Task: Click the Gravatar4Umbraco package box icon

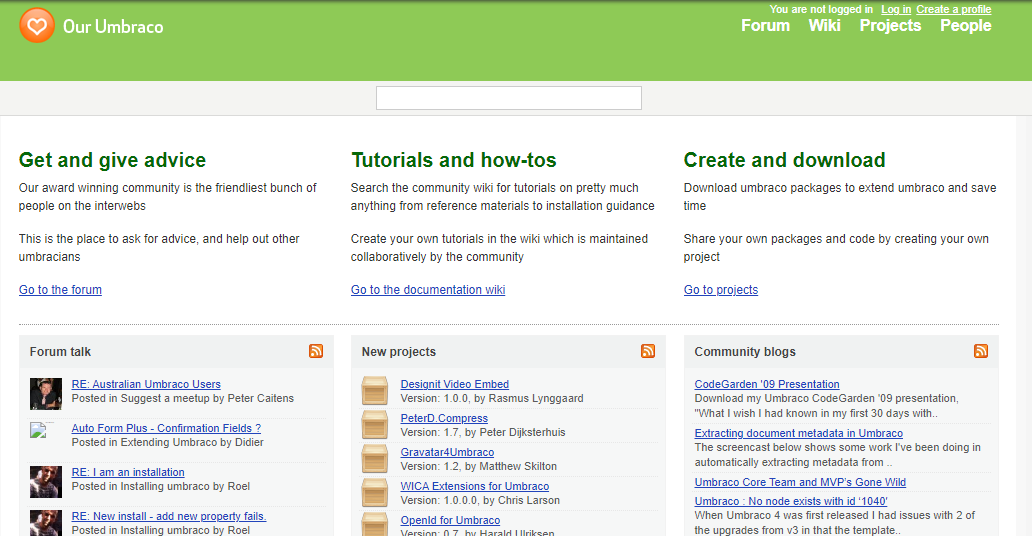Action: pyautogui.click(x=375, y=459)
